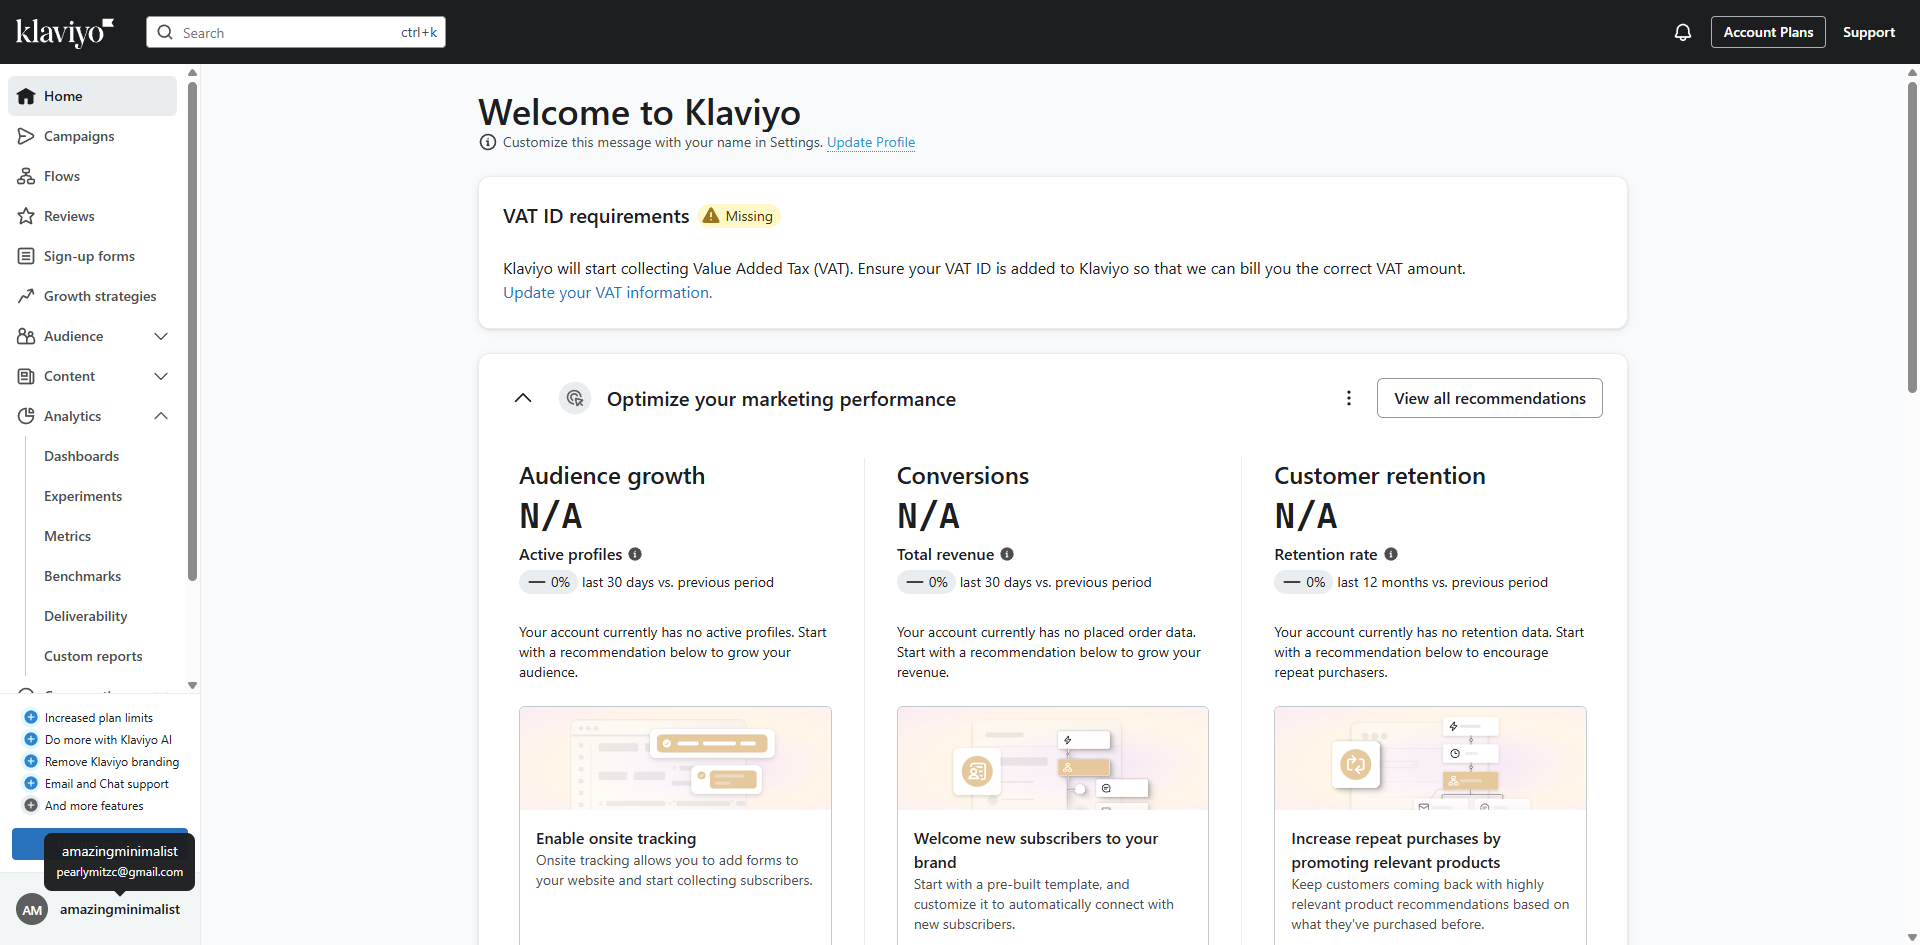This screenshot has width=1920, height=945.
Task: Expand the Audience menu chevron
Action: click(x=161, y=336)
